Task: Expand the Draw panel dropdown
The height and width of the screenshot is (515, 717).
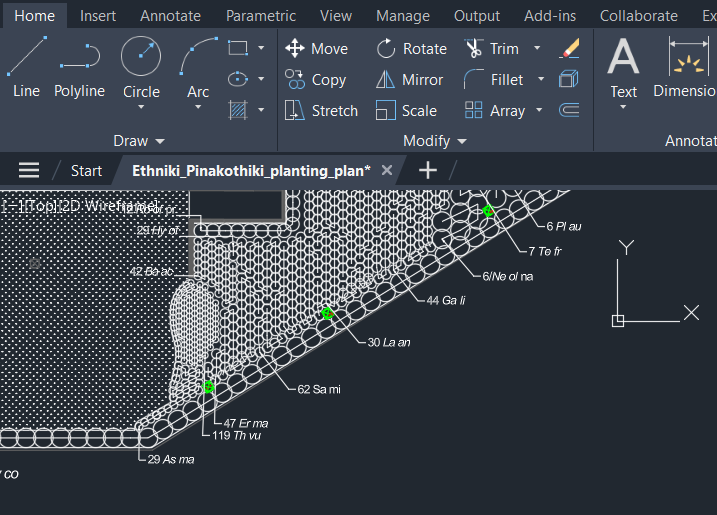Action: [138, 141]
